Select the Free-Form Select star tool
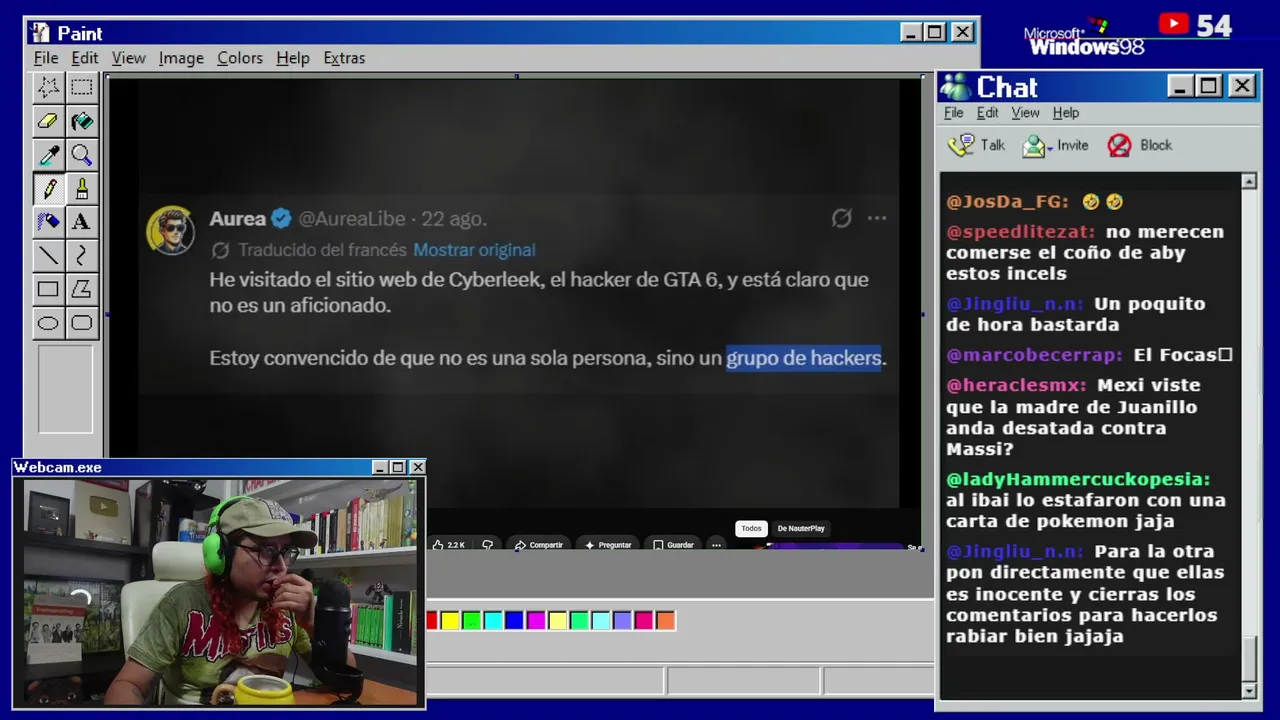The image size is (1280, 720). tap(48, 87)
